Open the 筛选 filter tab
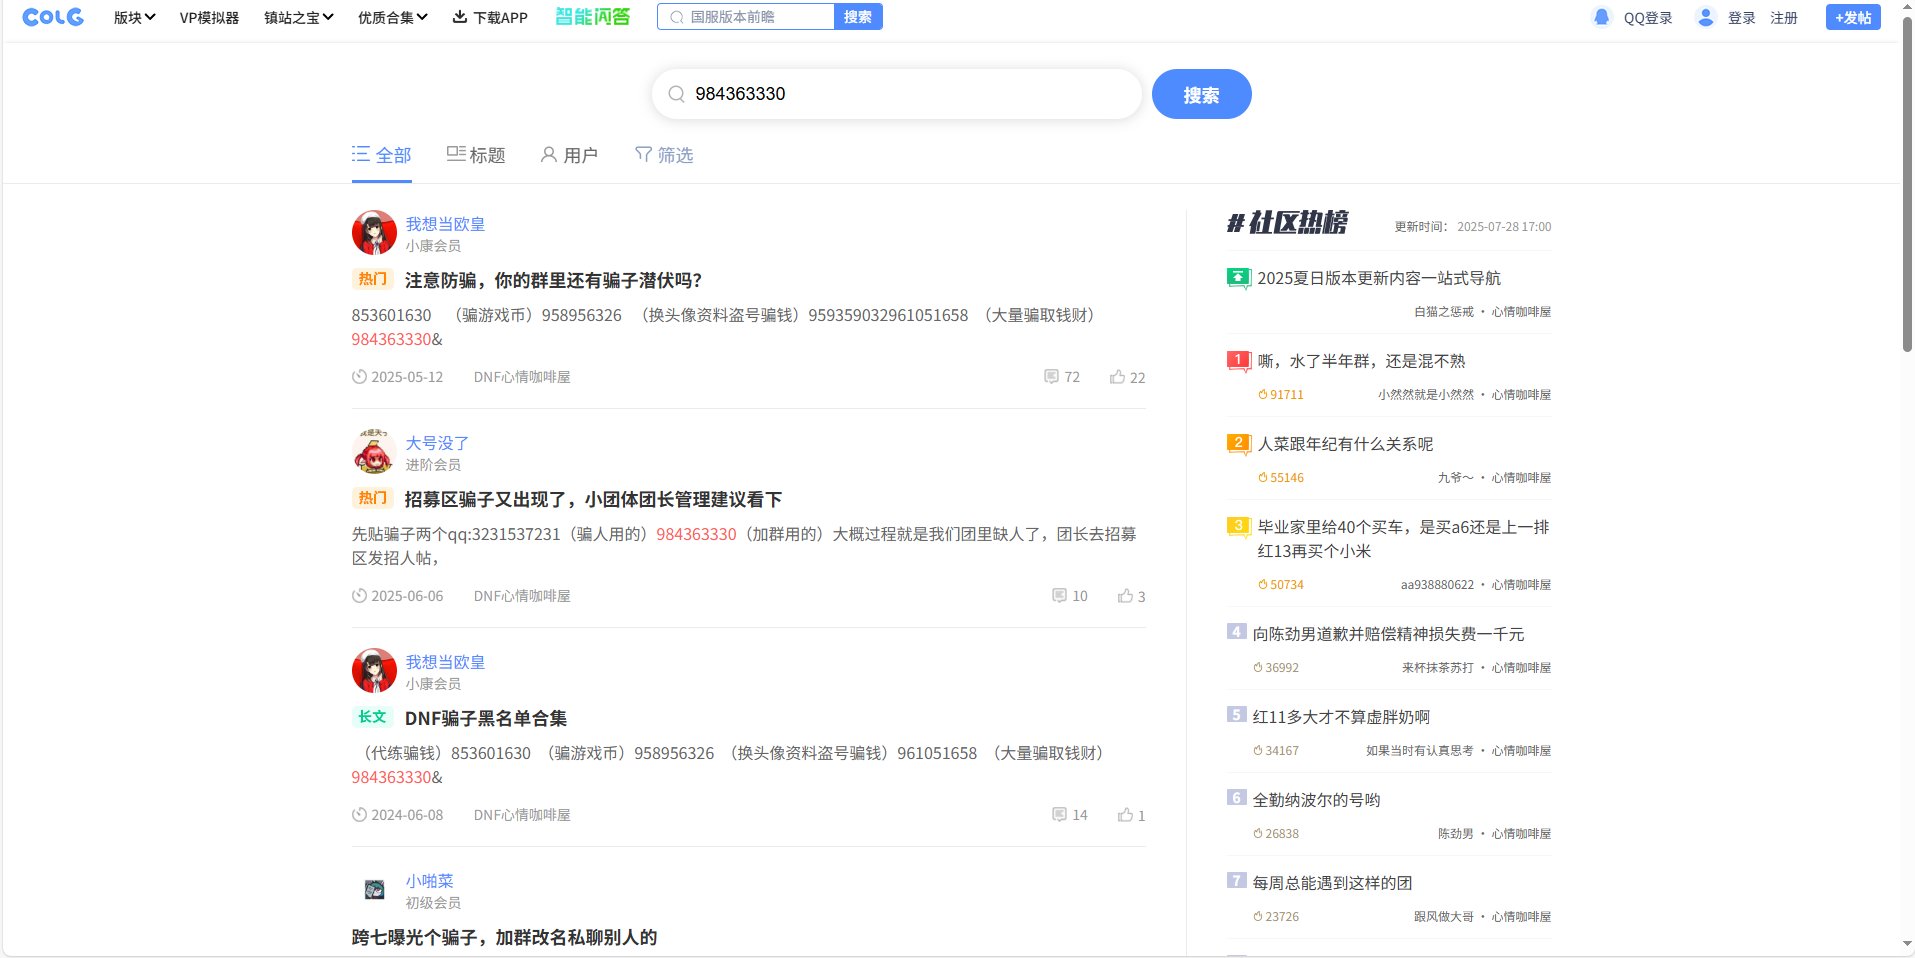 664,155
